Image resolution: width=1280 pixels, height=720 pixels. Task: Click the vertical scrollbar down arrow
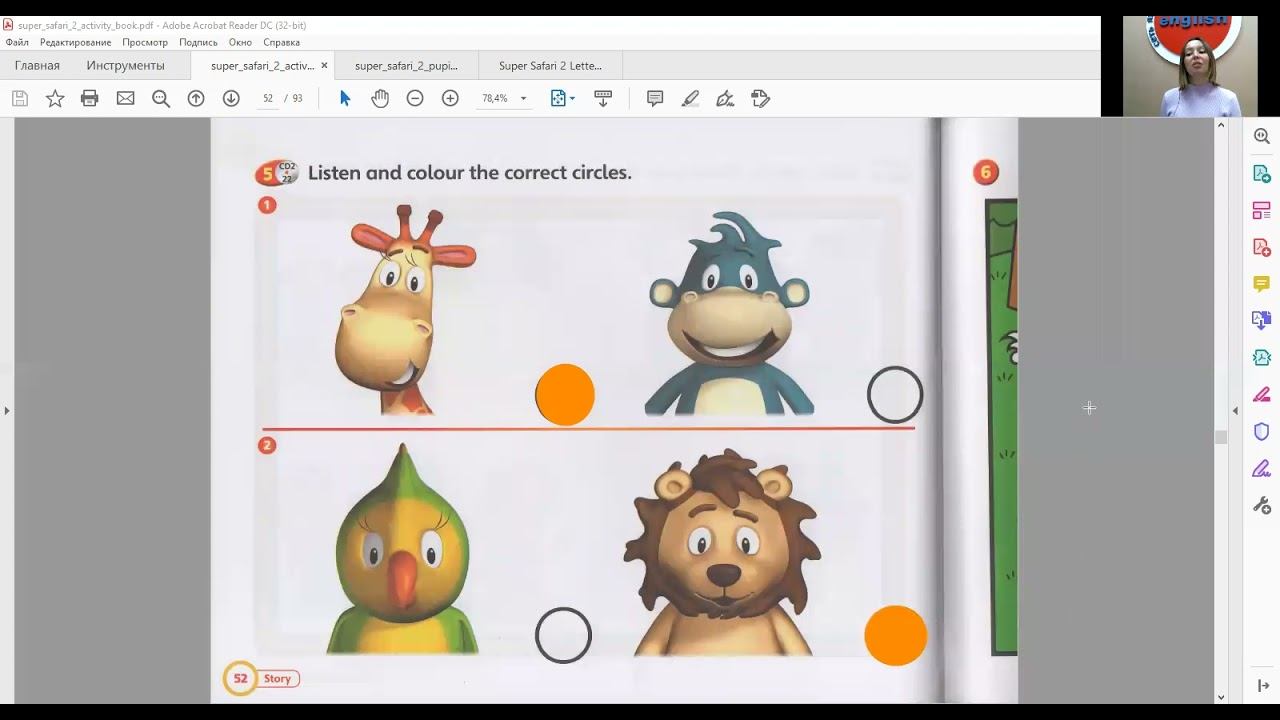tap(1221, 697)
